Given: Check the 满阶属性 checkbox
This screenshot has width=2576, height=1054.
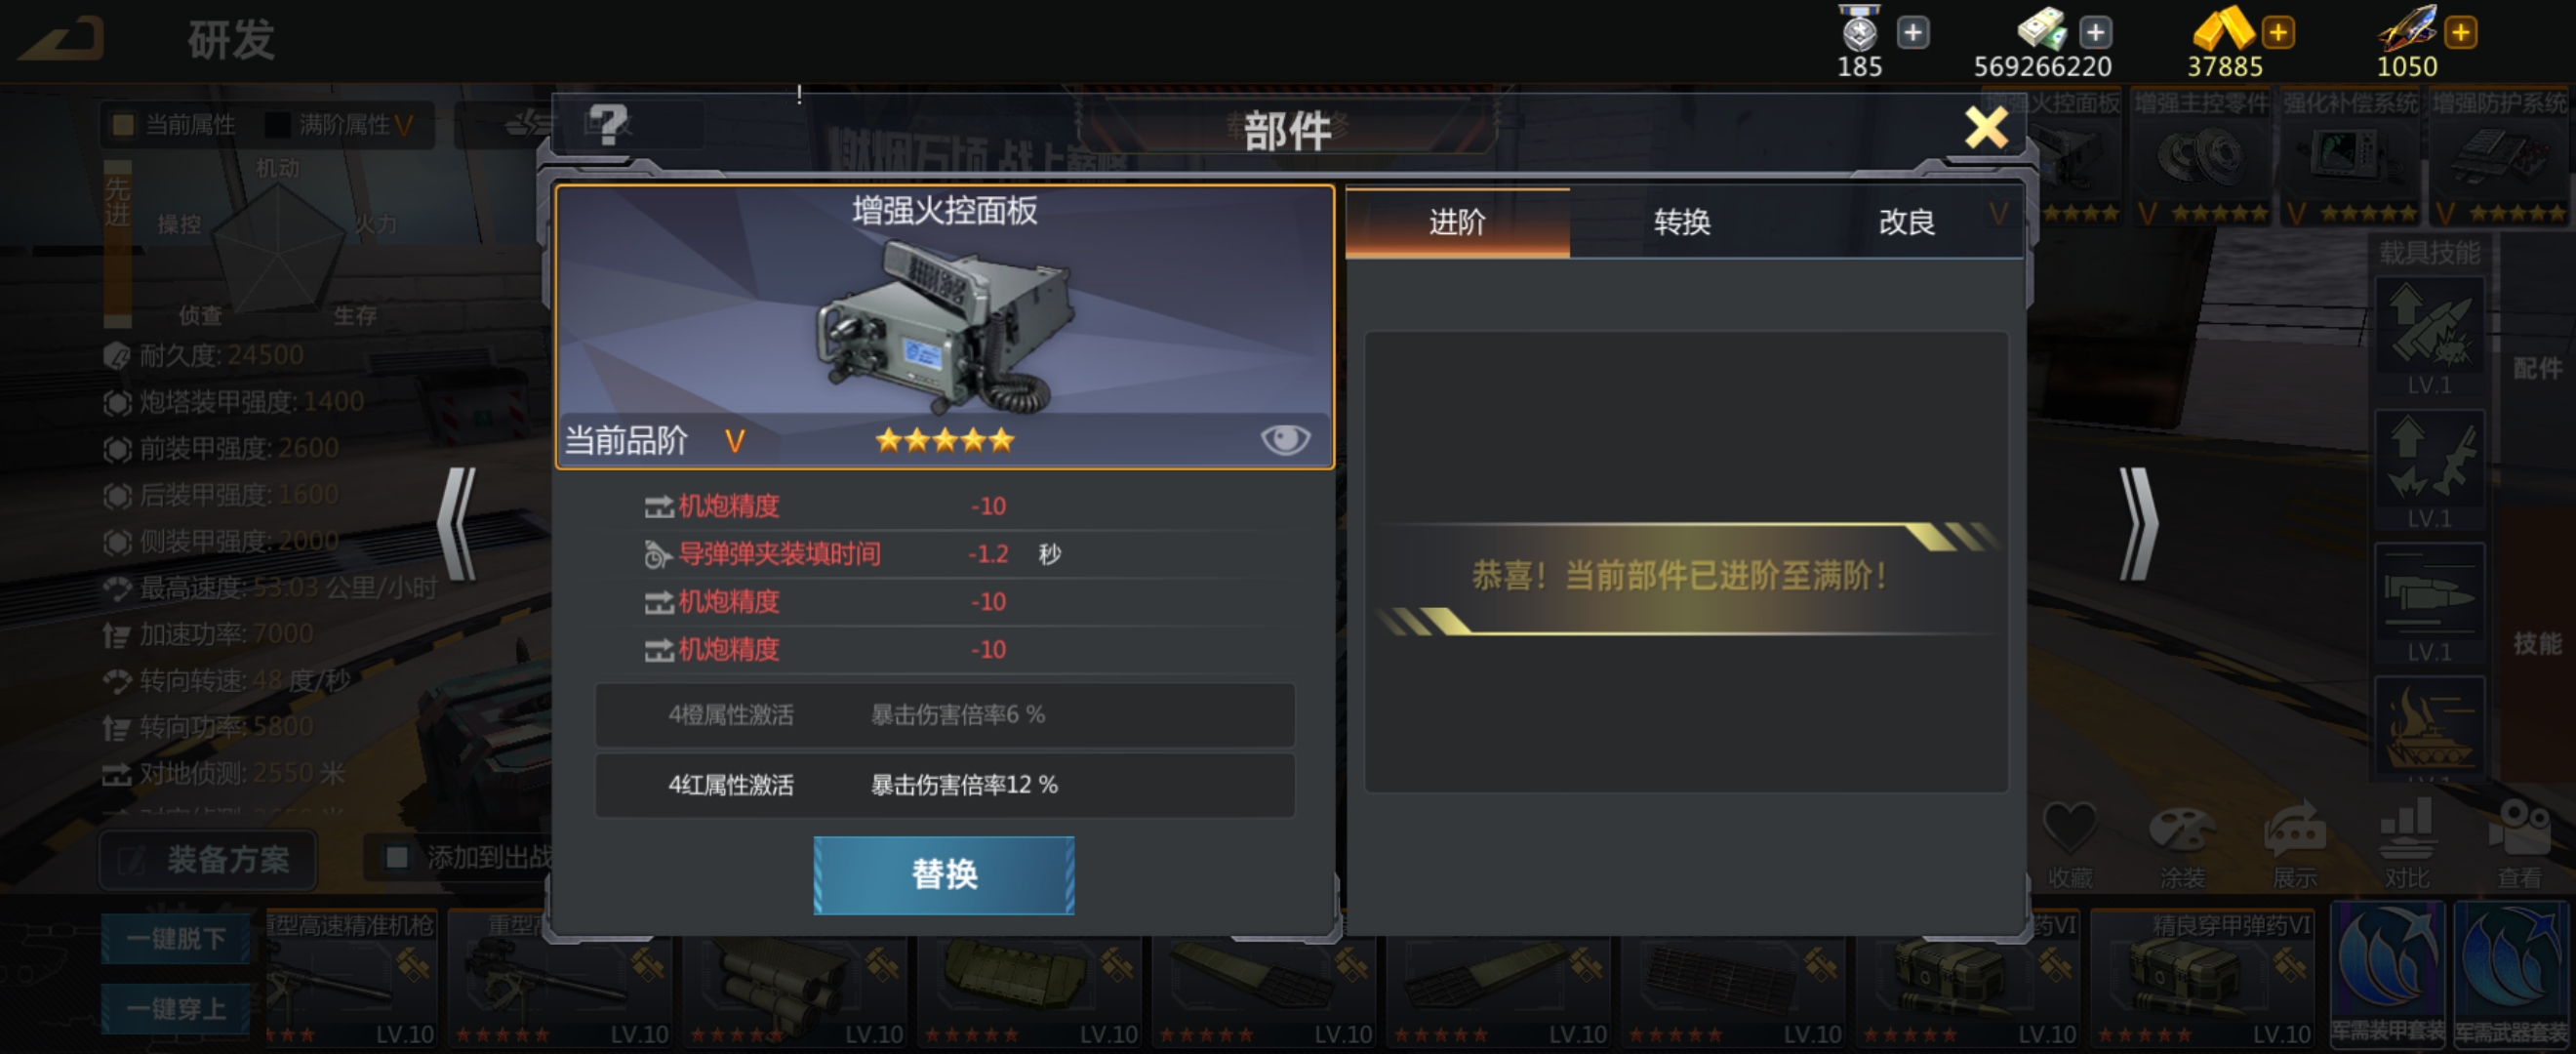Looking at the screenshot, I should [277, 125].
